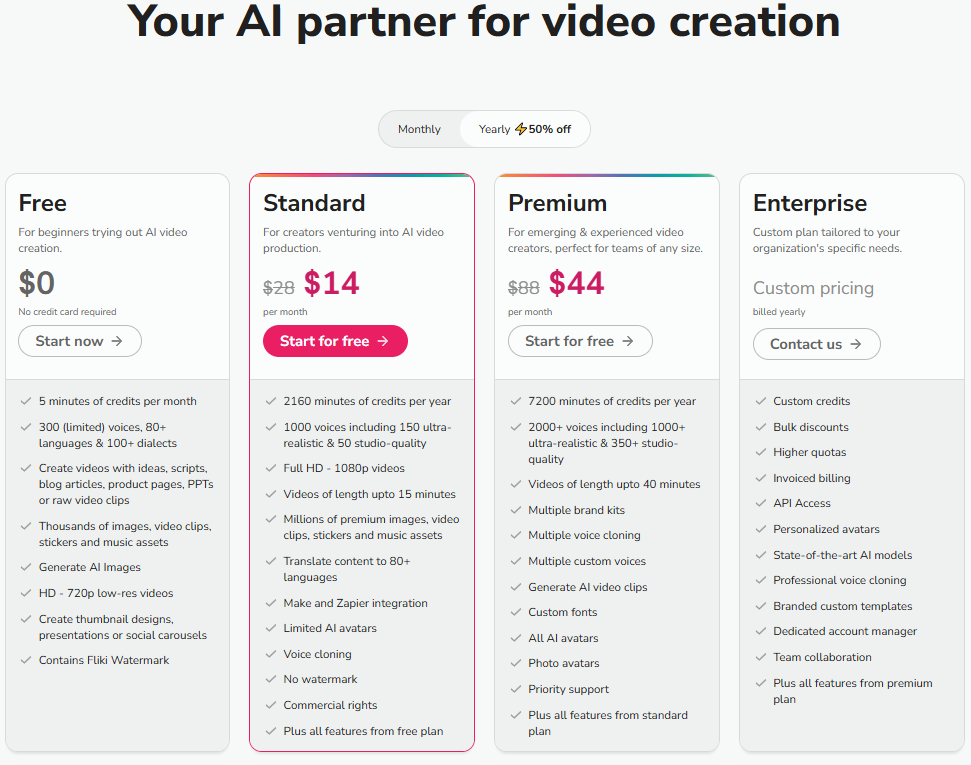The height and width of the screenshot is (765, 971).
Task: Click checkmark next to No watermark
Action: point(270,680)
